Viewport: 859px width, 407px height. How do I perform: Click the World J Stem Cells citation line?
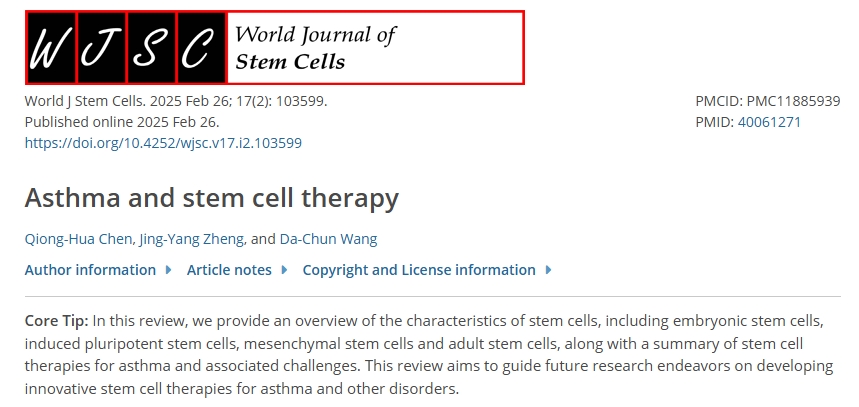point(175,101)
